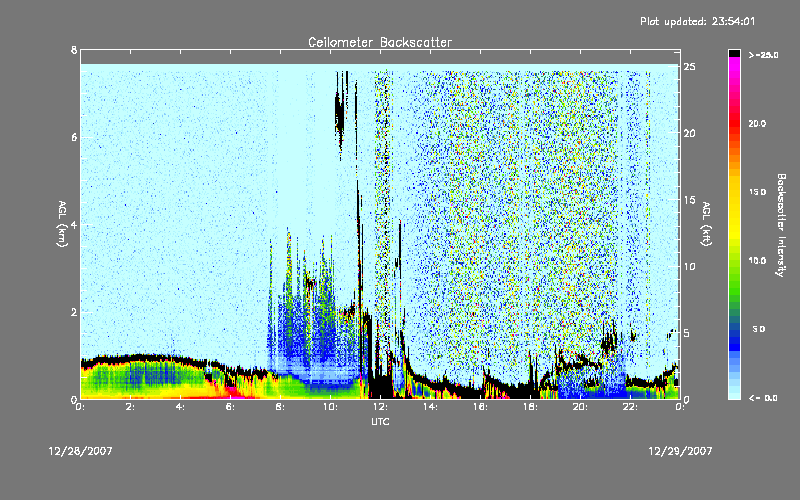The image size is (800, 500).
Task: Click the "15" tick on the AGL (kft) axis
Action: (x=689, y=200)
